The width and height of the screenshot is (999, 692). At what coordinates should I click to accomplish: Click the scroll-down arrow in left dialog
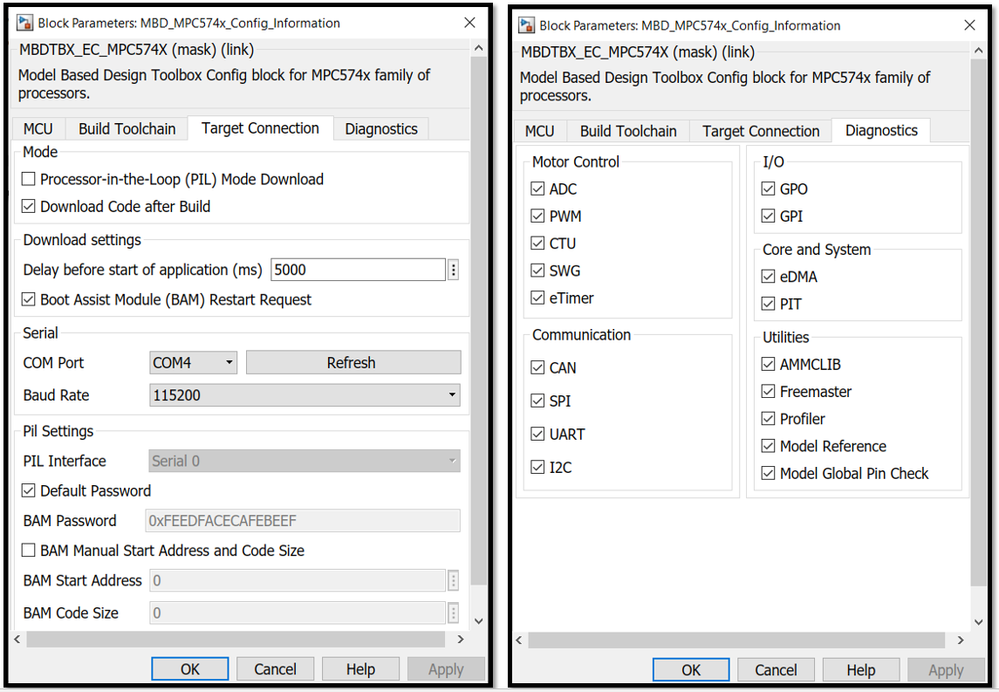pyautogui.click(x=477, y=621)
